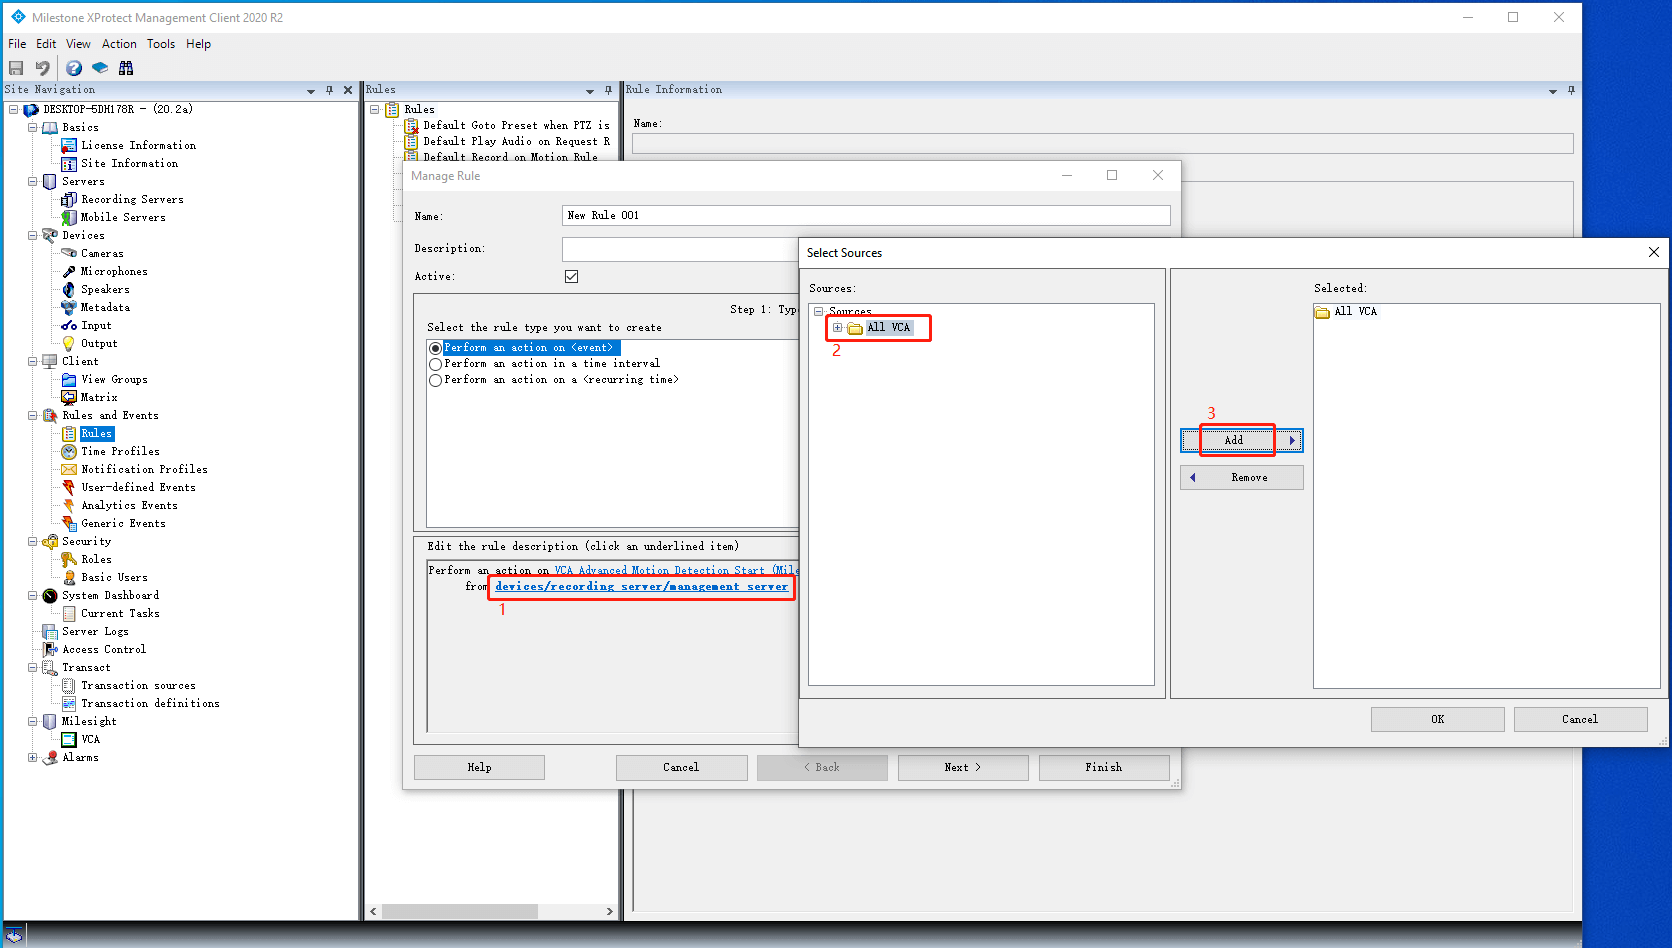The width and height of the screenshot is (1672, 948).
Task: Select Recording Servers icon in tree
Action: coord(69,199)
